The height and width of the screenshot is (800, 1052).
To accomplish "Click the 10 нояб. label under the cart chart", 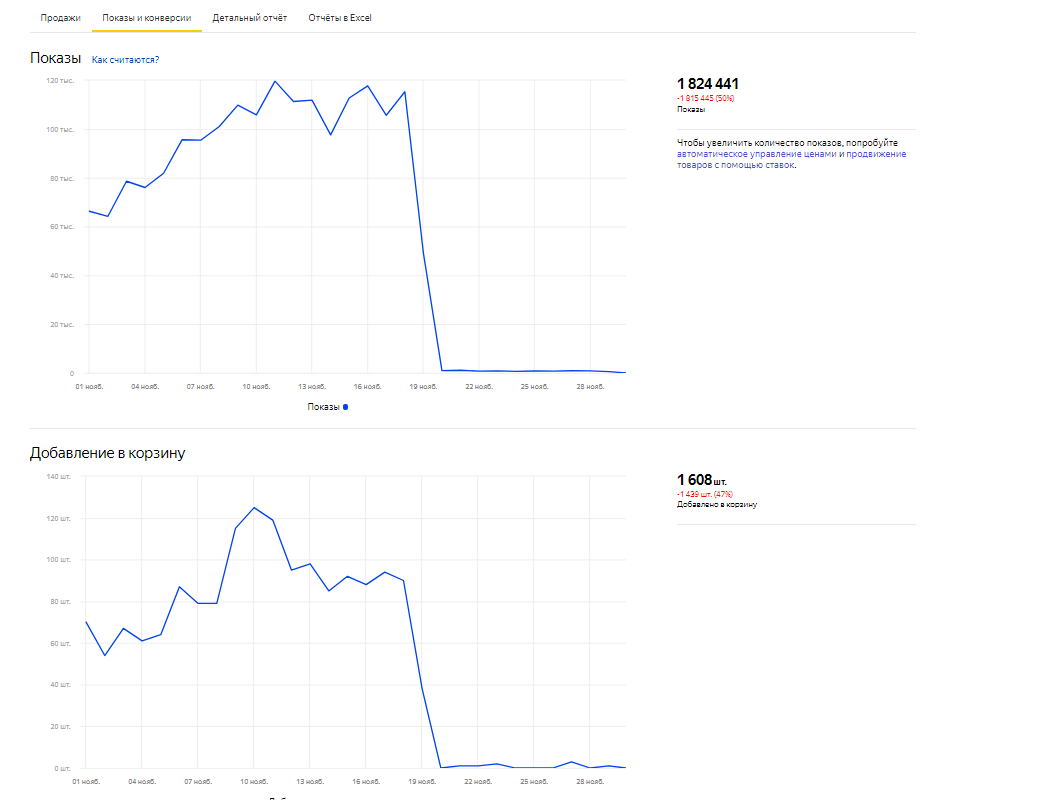I will tap(254, 781).
